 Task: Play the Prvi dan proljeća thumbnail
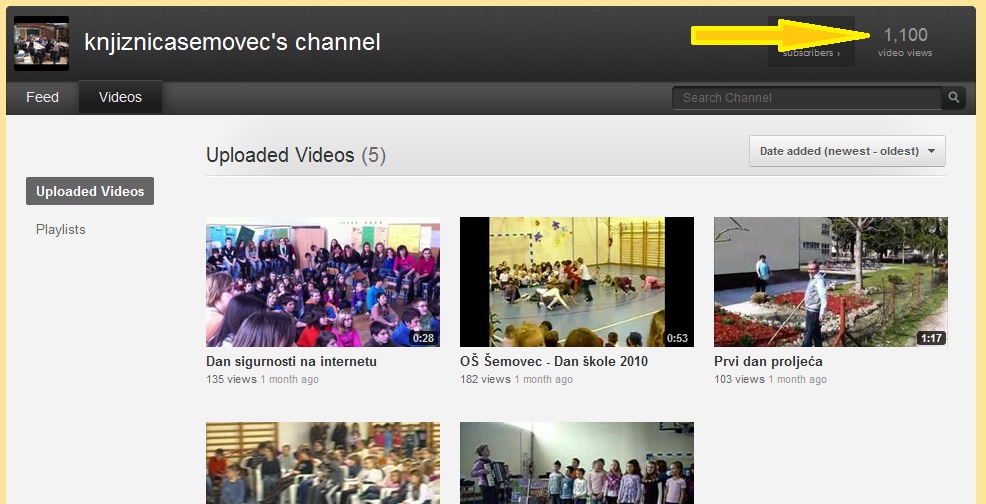click(x=831, y=282)
